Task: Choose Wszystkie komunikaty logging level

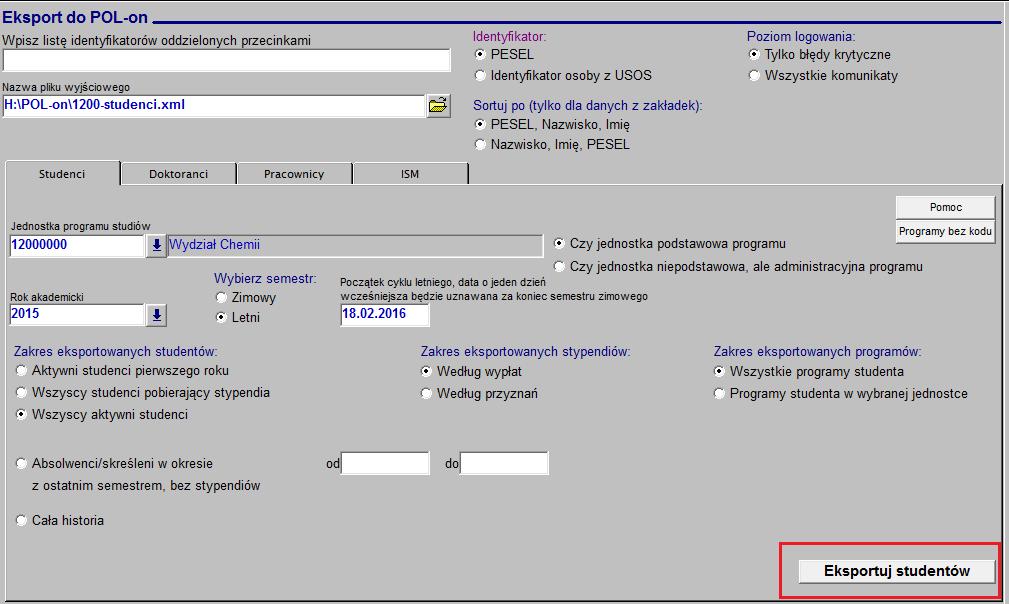Action: 754,75
